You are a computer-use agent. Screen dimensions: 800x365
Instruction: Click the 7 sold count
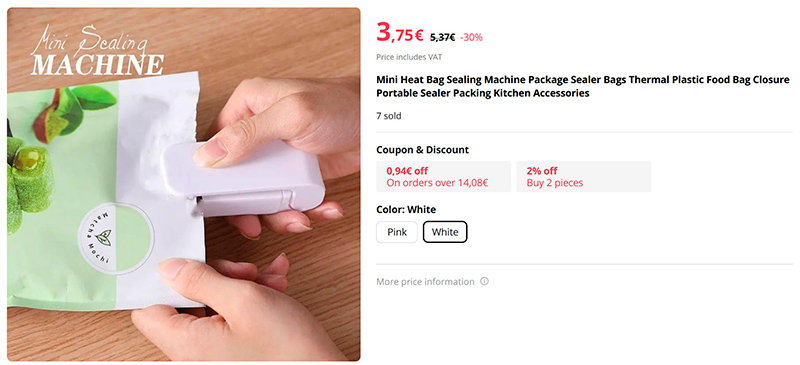pyautogui.click(x=389, y=116)
